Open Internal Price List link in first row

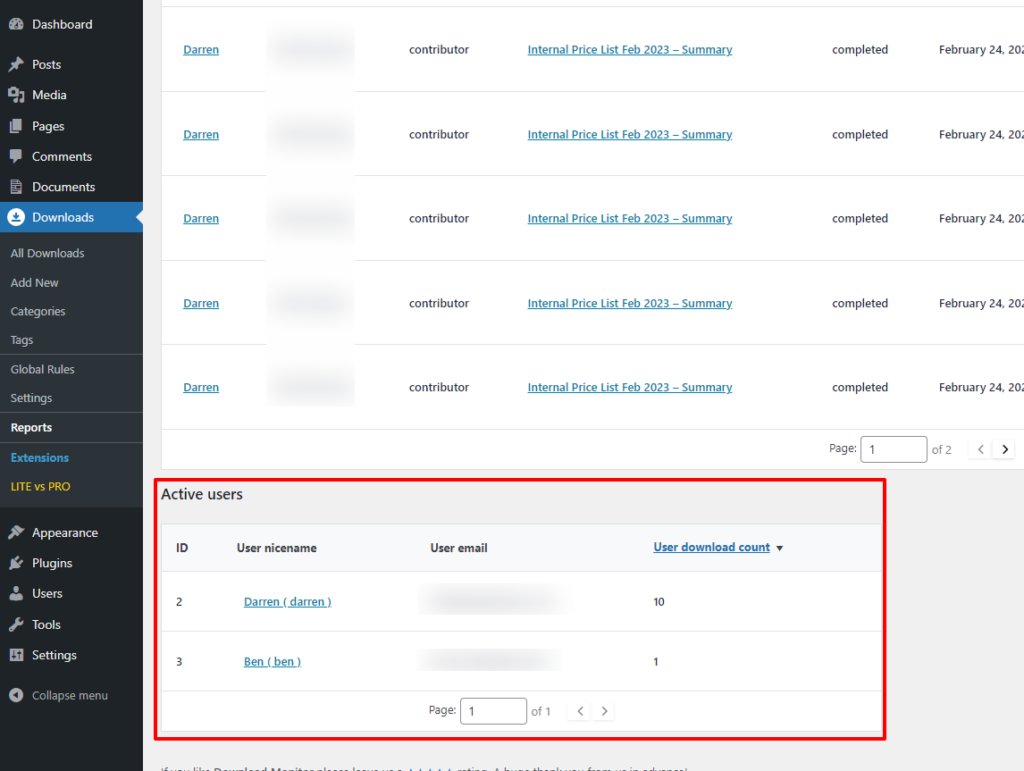pyautogui.click(x=630, y=50)
